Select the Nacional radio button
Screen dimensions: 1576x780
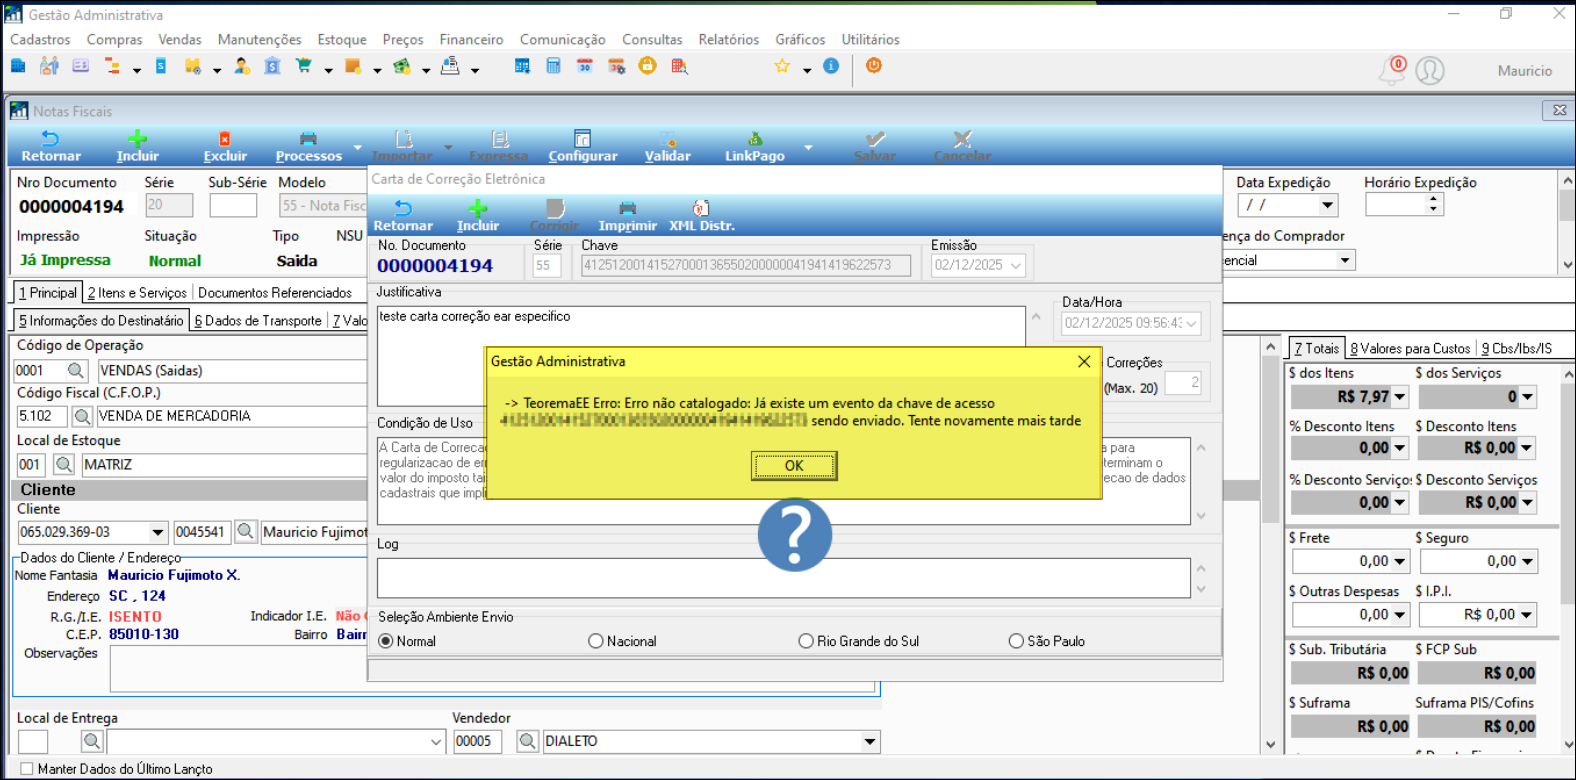coord(596,641)
